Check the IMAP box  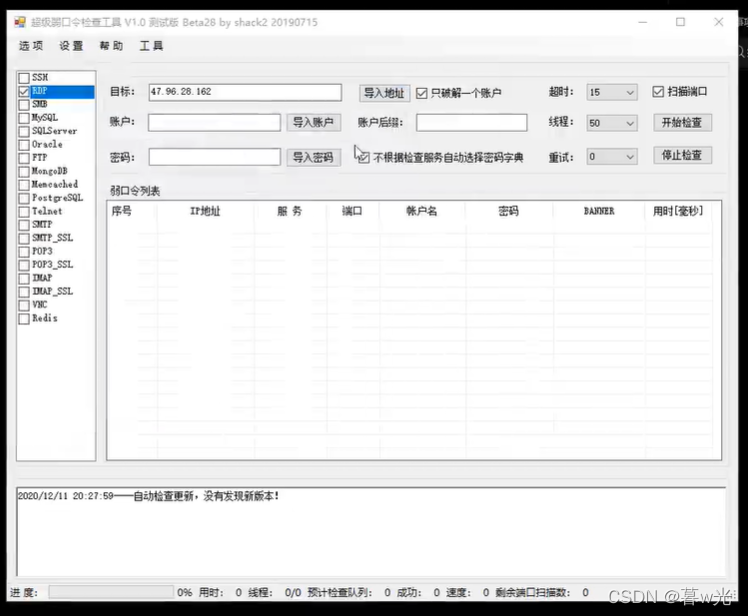24,278
